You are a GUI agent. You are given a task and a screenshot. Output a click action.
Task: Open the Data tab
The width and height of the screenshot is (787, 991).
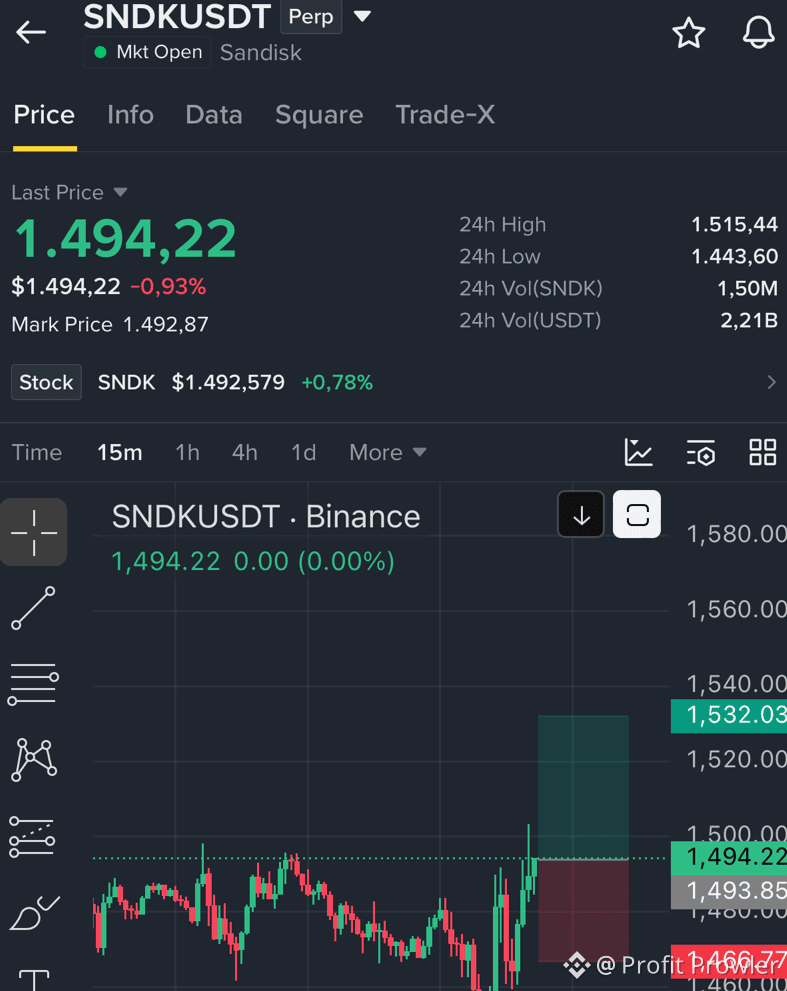coord(214,115)
